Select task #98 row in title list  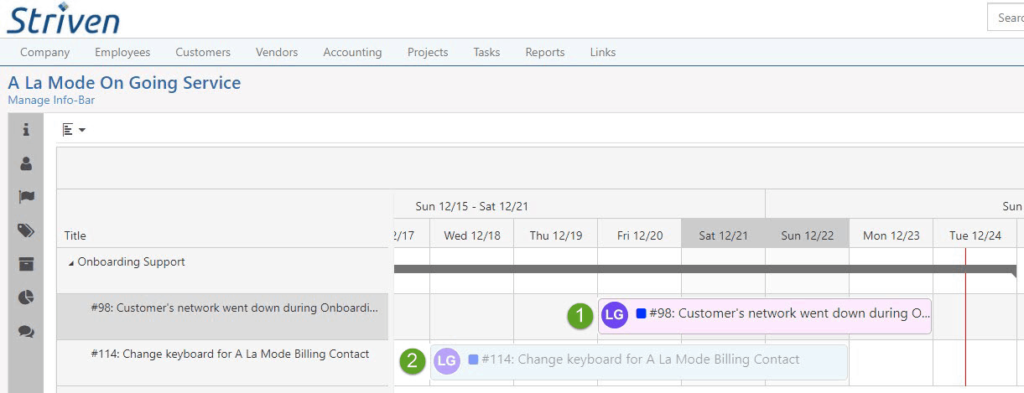point(222,317)
